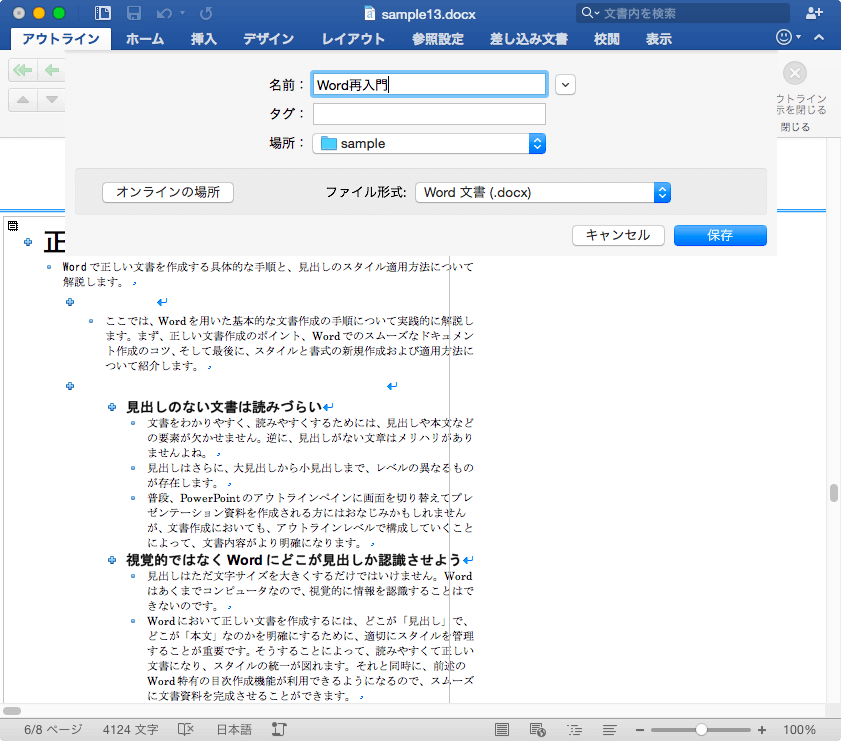
Task: Click the sample13.docx document proxy icon
Action: click(x=370, y=13)
